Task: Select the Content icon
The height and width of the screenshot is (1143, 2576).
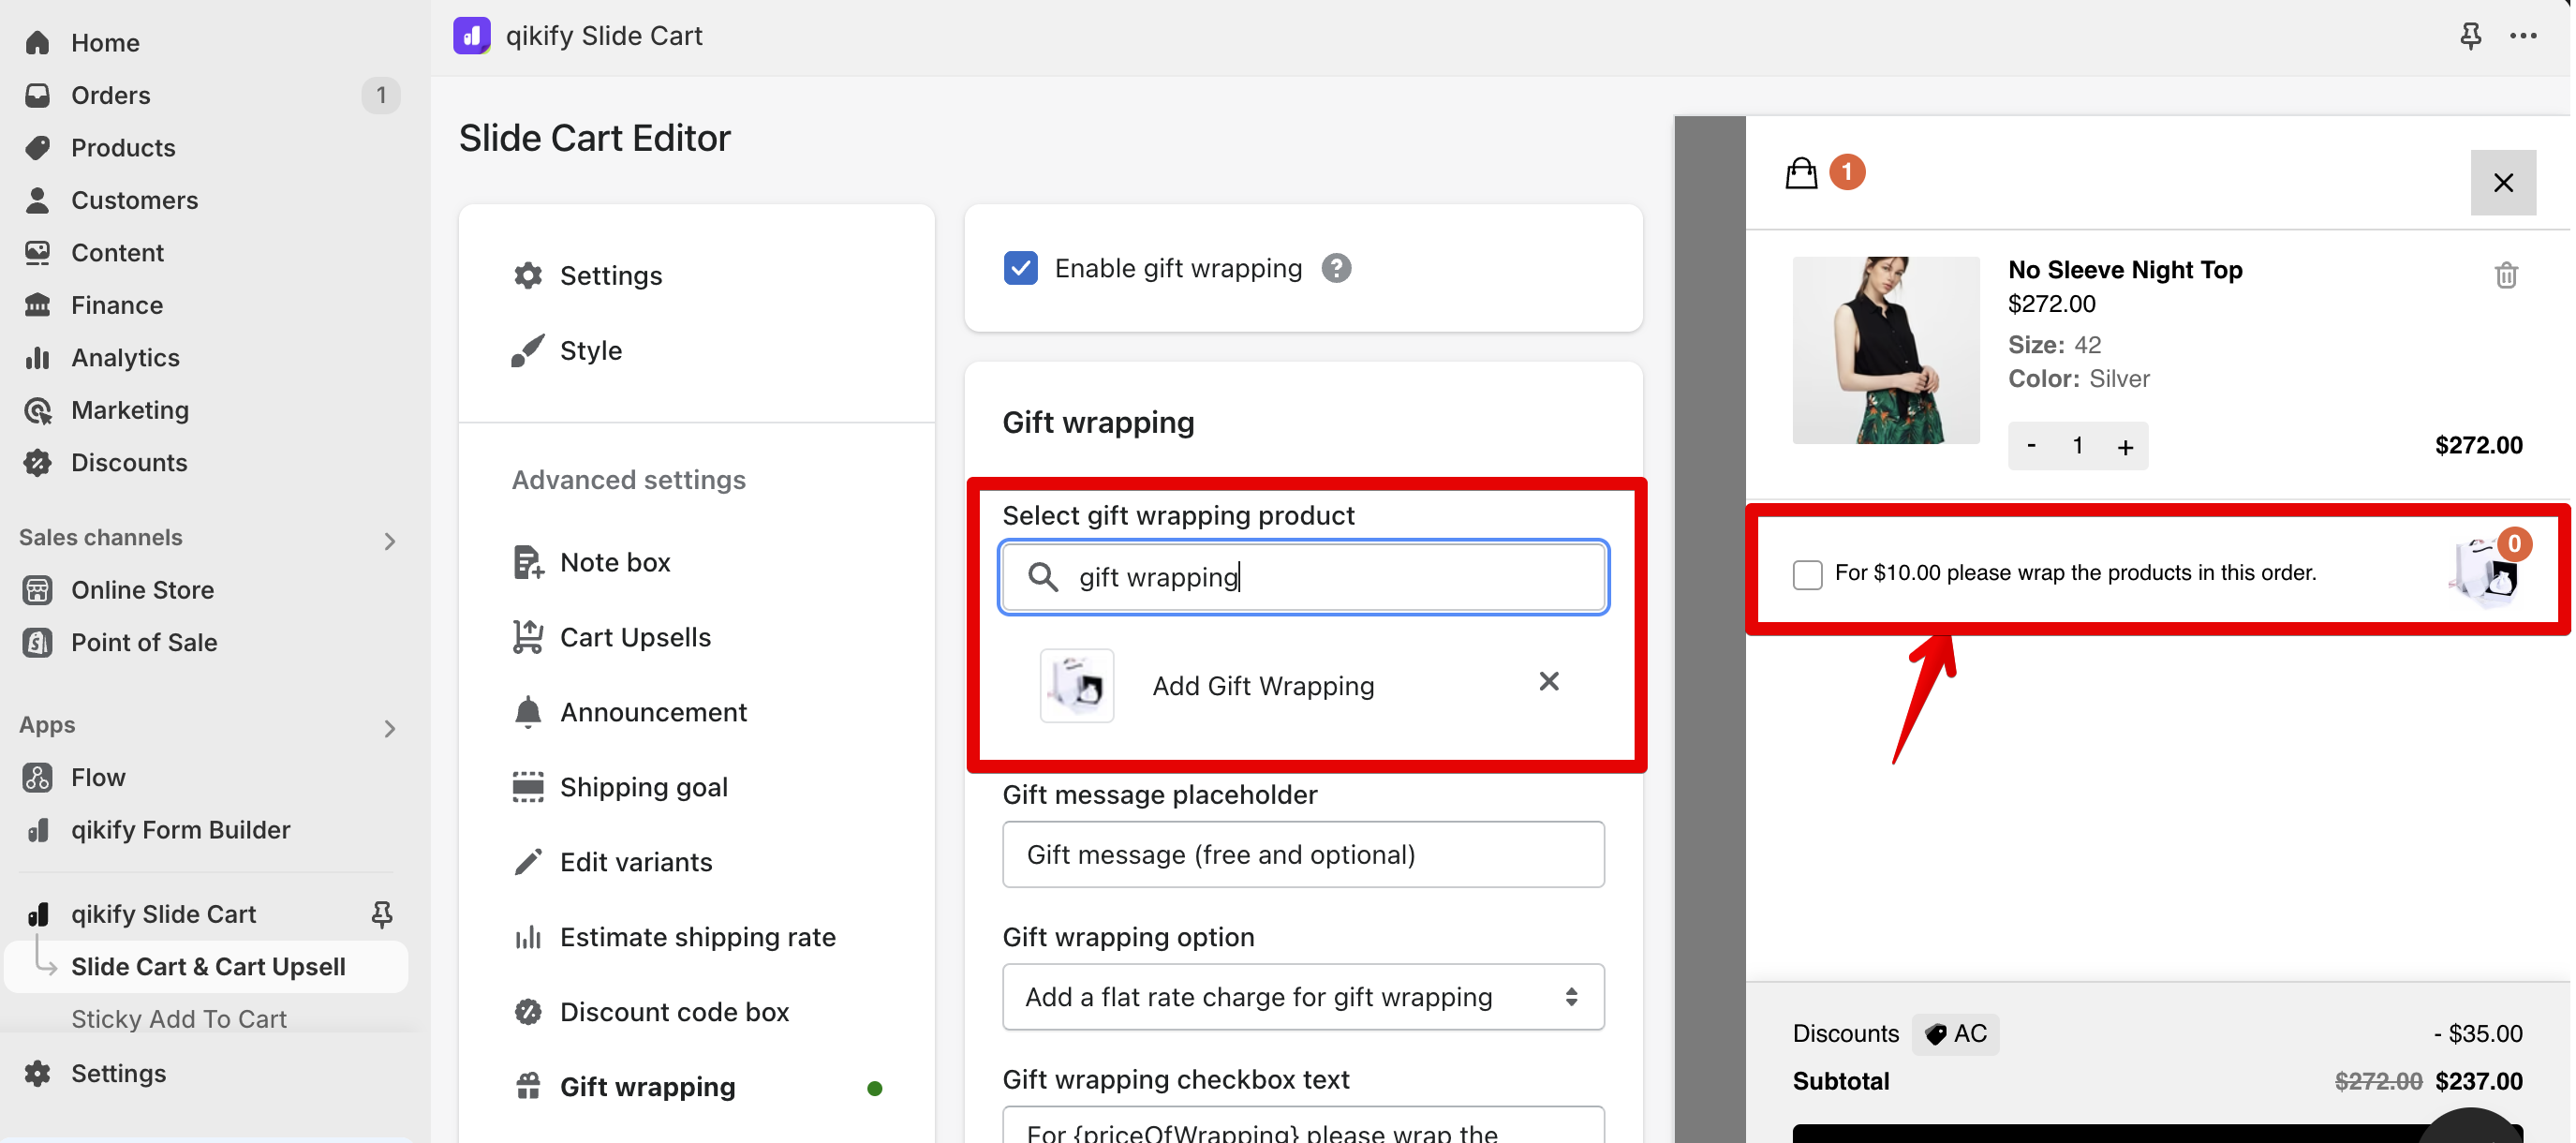Action: (x=38, y=252)
